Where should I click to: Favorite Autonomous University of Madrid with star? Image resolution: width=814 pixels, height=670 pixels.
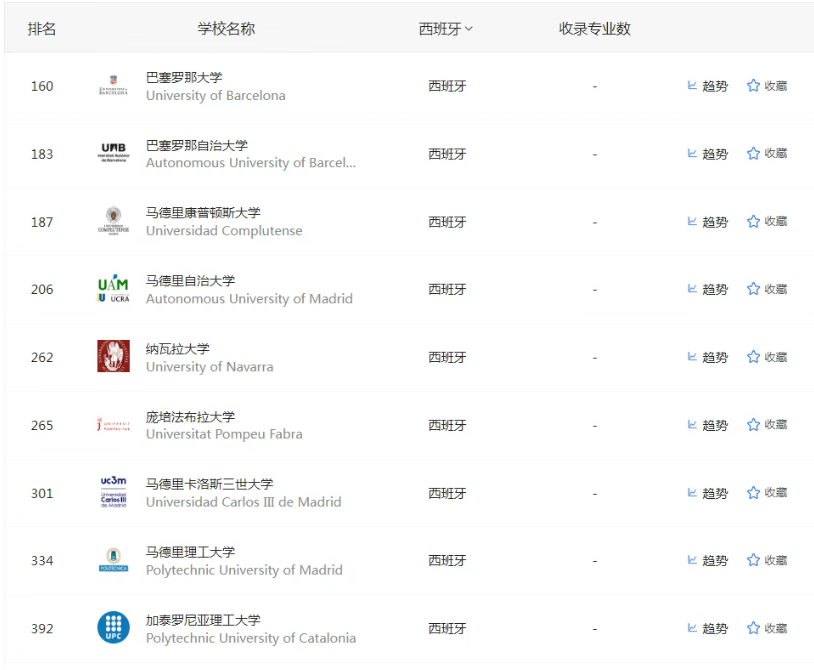tap(767, 289)
